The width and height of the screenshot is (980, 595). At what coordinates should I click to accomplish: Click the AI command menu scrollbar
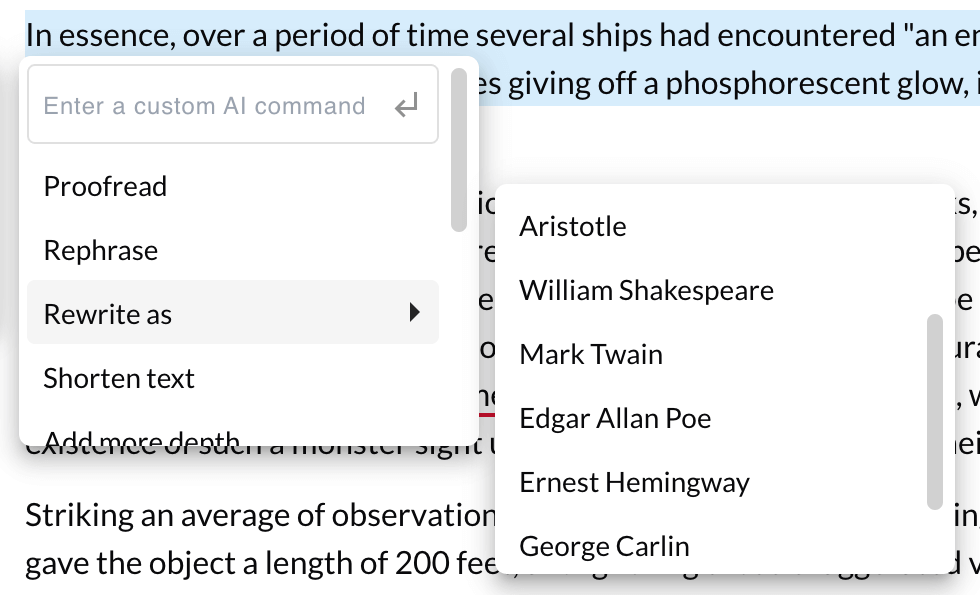click(x=459, y=150)
